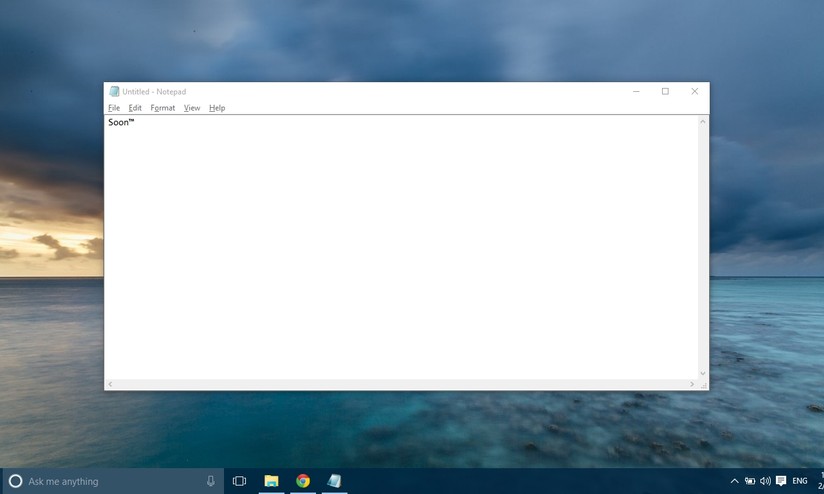Open the ENG language selector
824x494 pixels.
800,481
